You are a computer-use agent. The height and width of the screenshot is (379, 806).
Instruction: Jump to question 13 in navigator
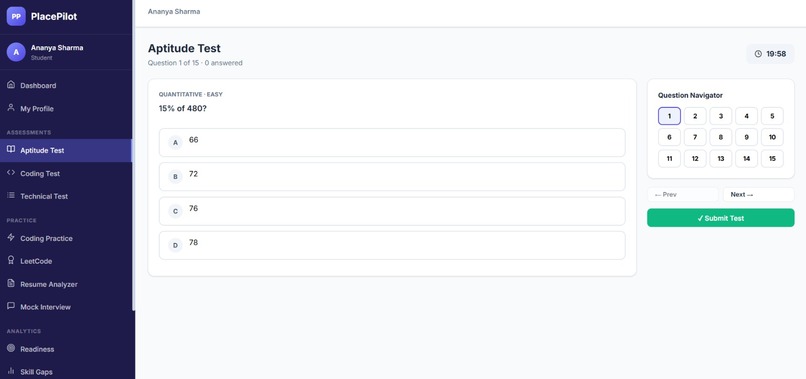[721, 158]
